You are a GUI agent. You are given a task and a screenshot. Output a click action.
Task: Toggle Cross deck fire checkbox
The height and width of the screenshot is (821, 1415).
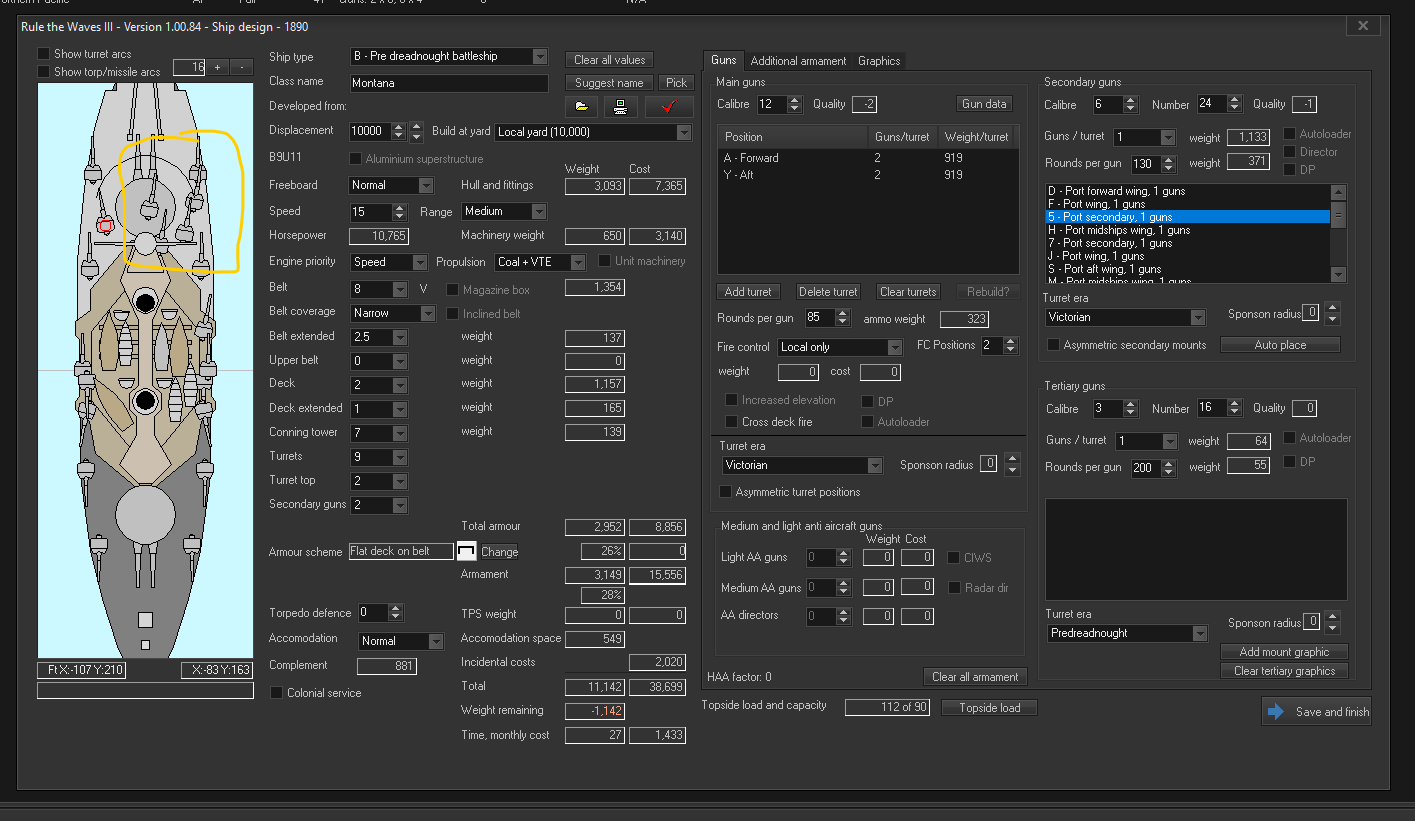(x=731, y=422)
